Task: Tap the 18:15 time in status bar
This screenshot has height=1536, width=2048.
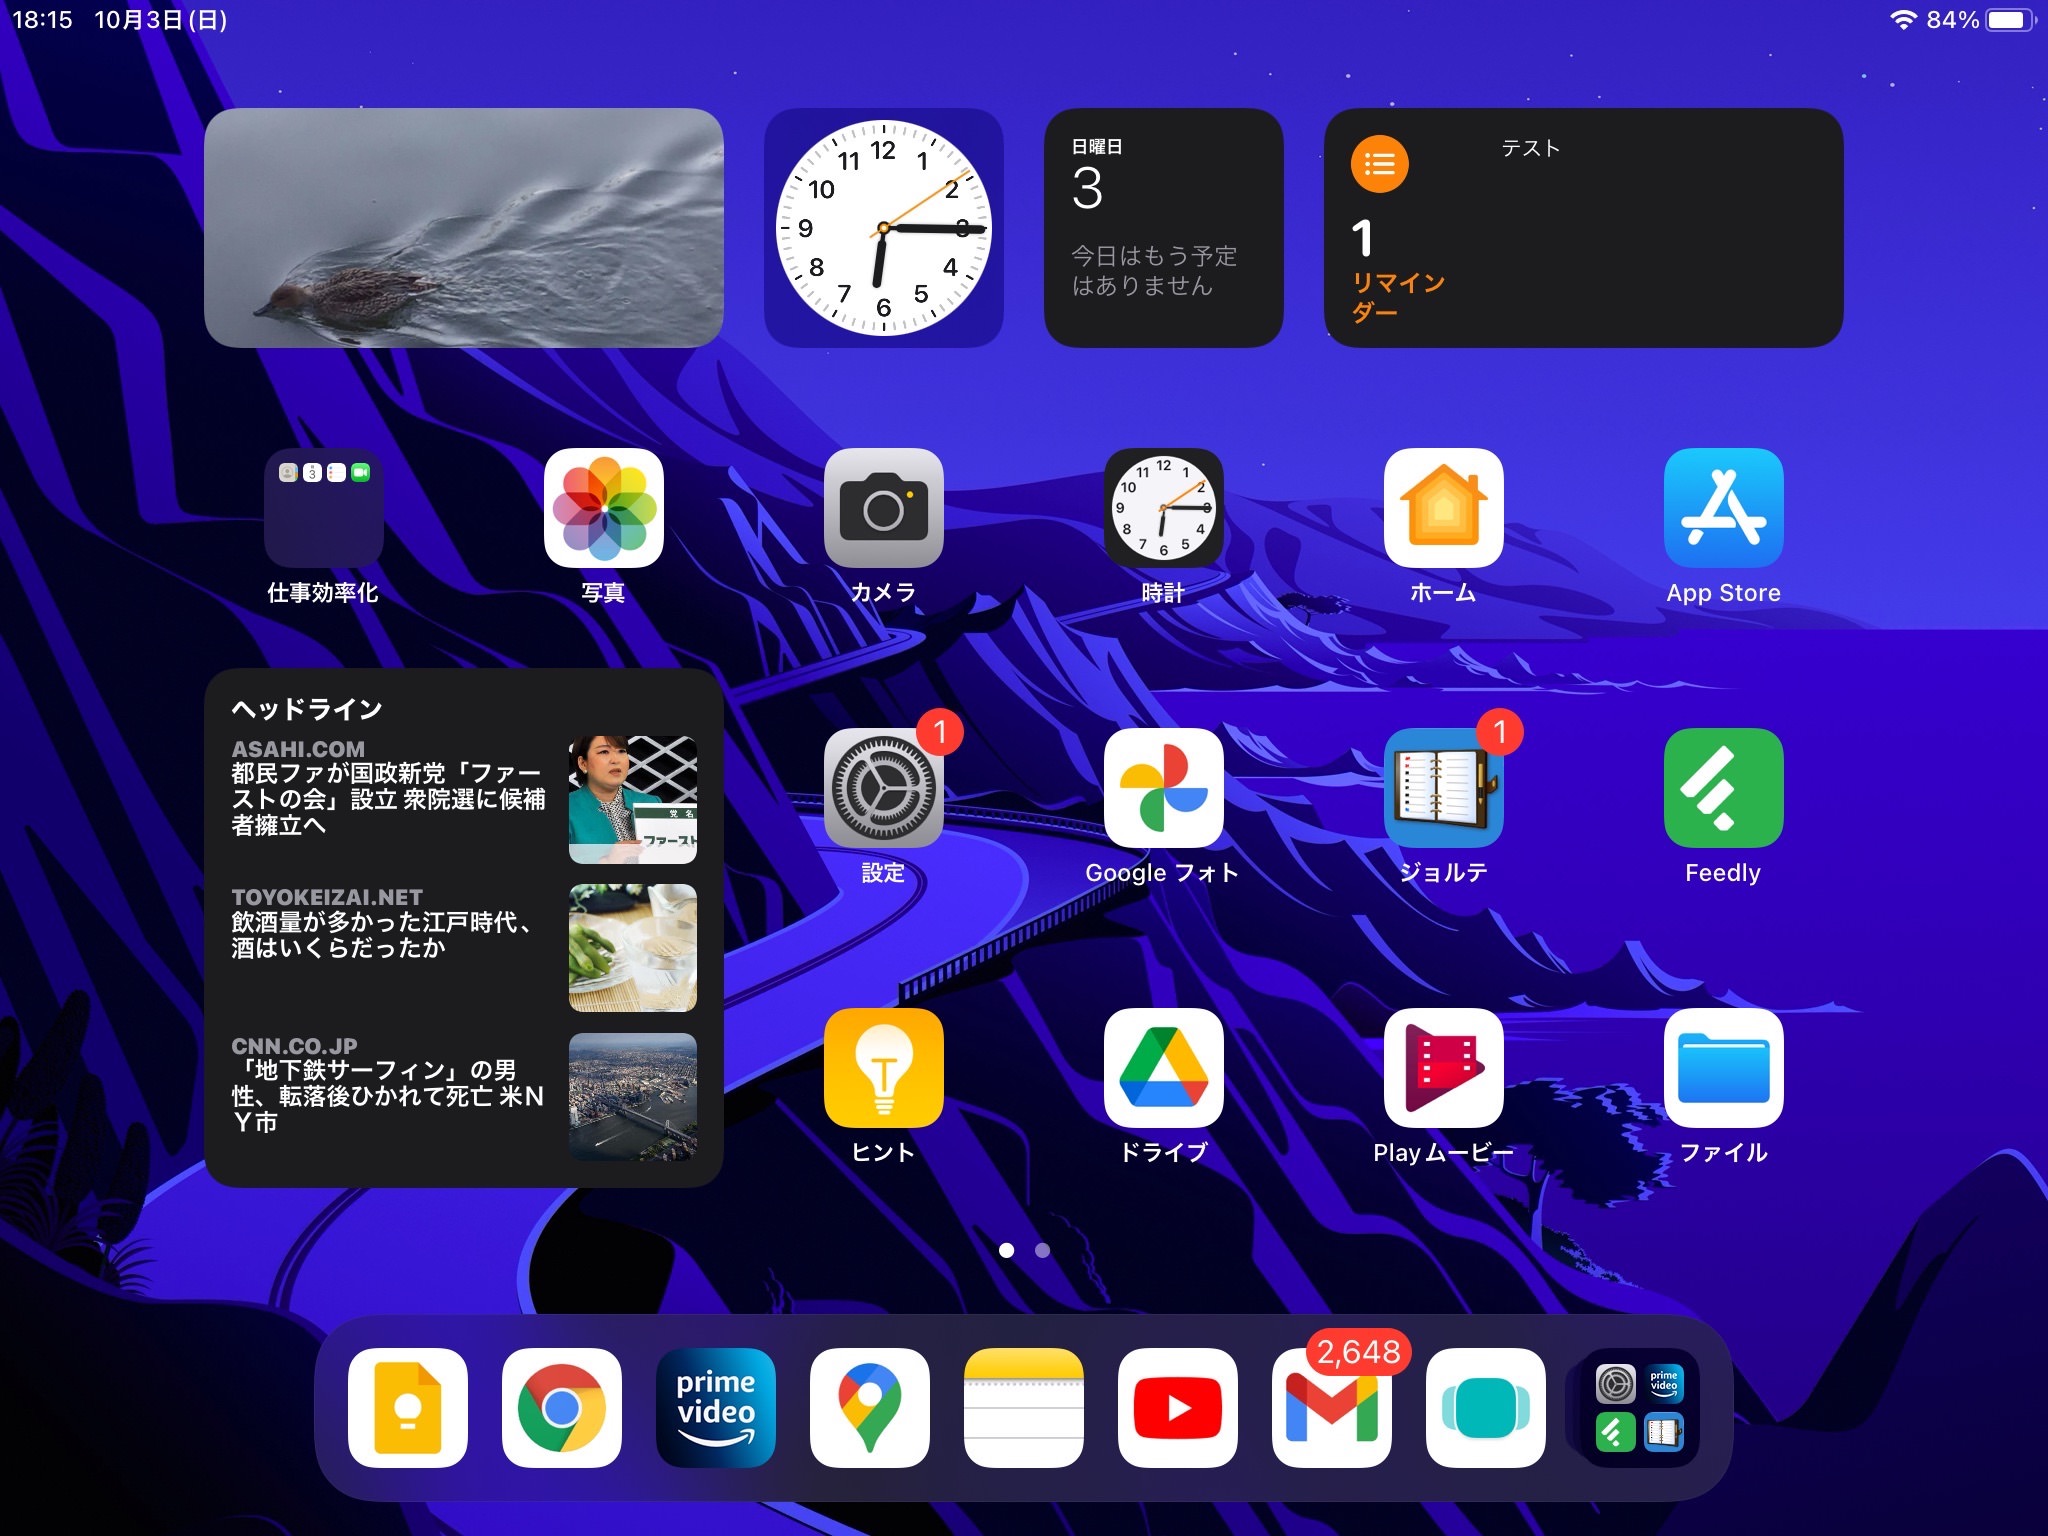Action: click(42, 20)
